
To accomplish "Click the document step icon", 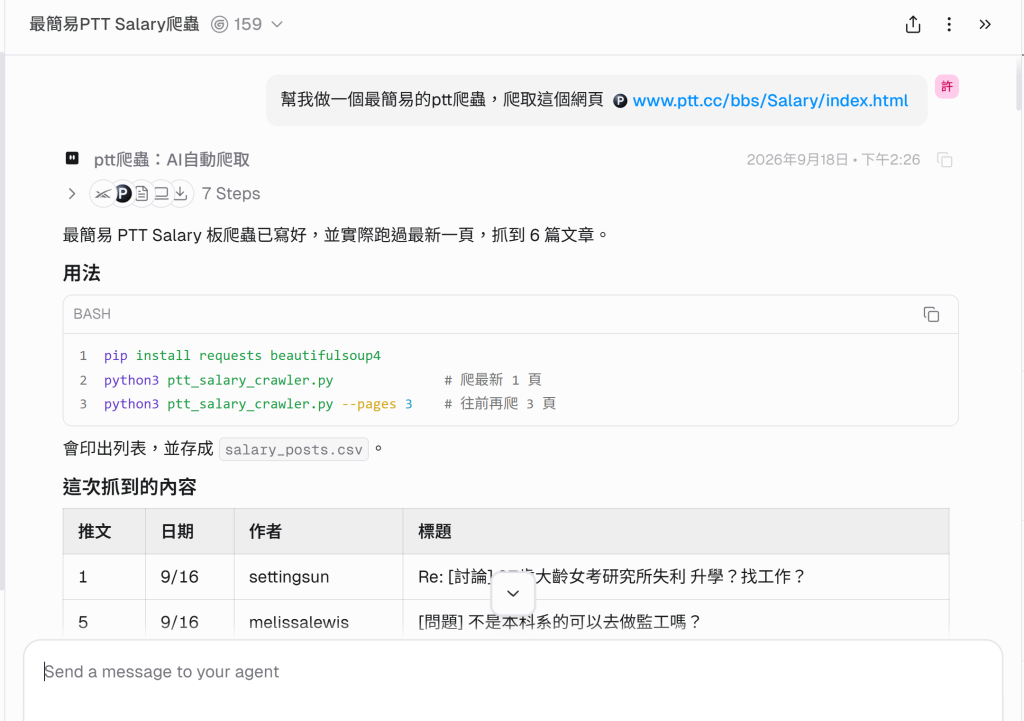I will point(142,194).
